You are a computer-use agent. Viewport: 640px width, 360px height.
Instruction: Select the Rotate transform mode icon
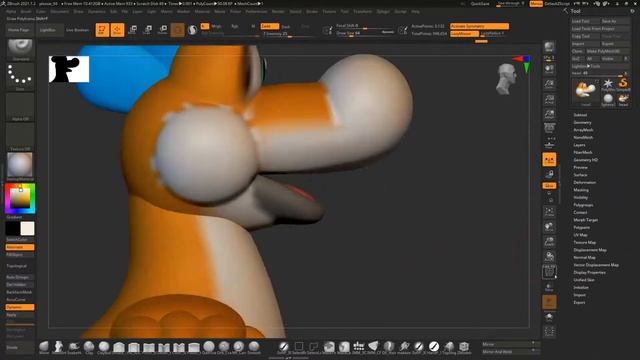tap(163, 30)
